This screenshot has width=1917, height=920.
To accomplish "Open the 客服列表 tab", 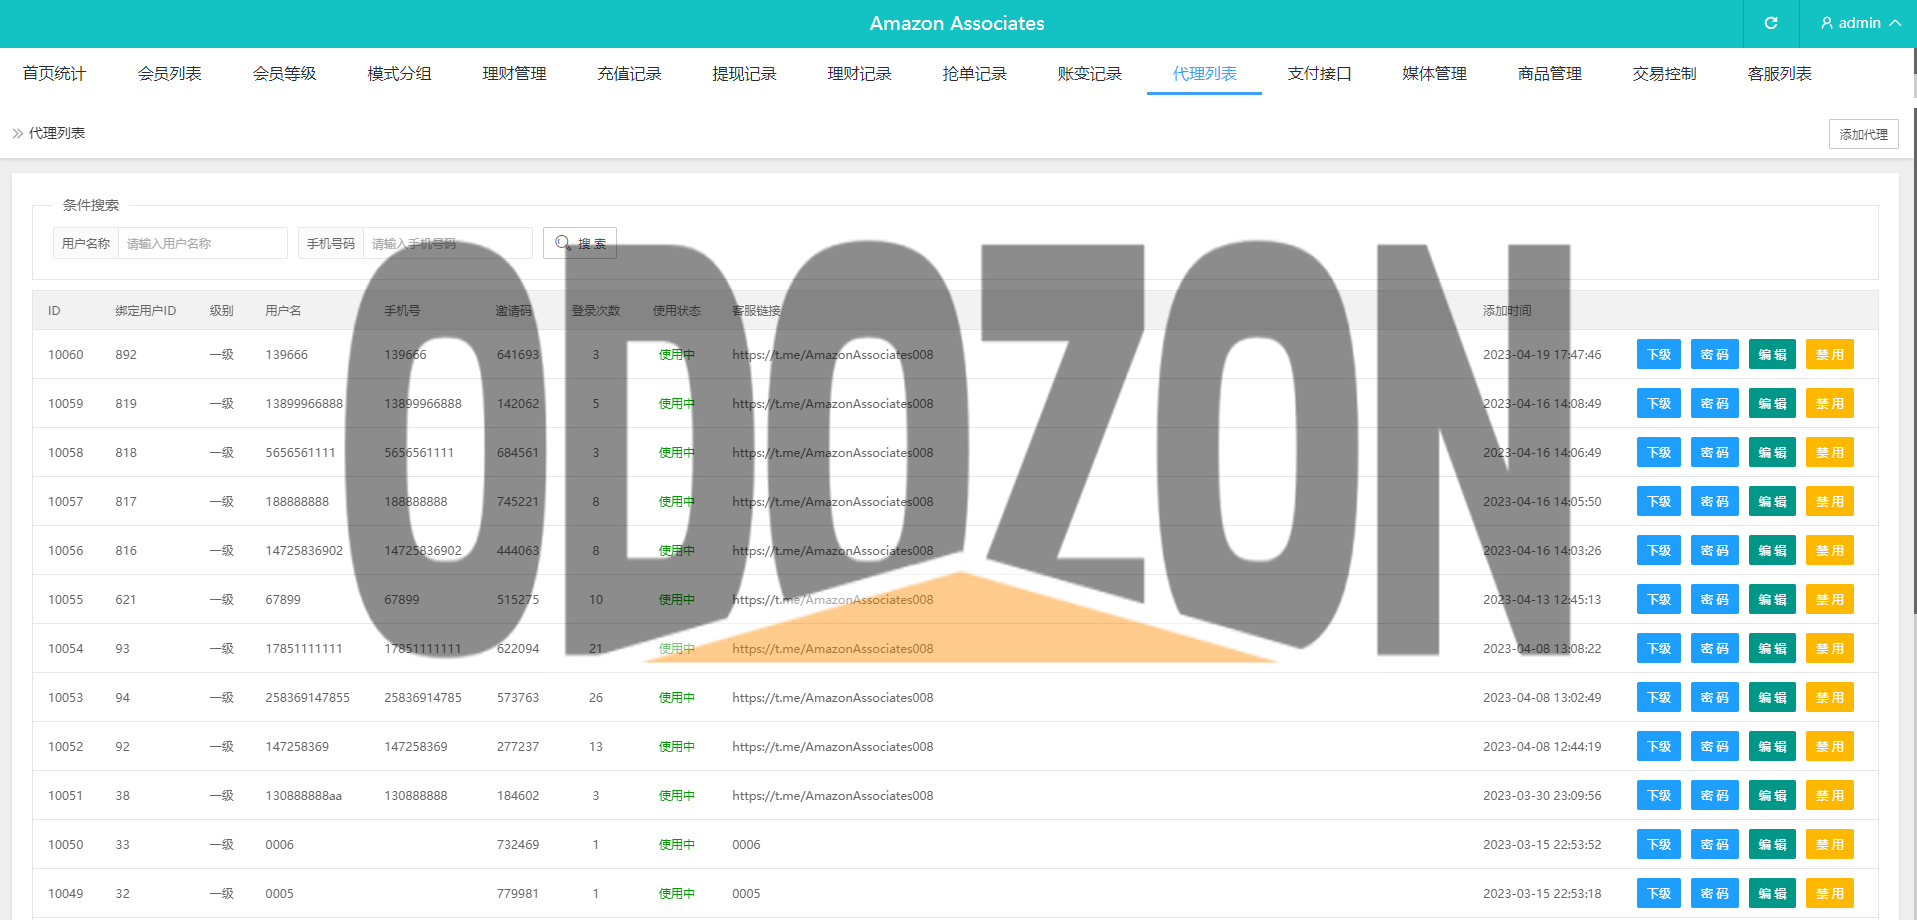I will coord(1779,74).
